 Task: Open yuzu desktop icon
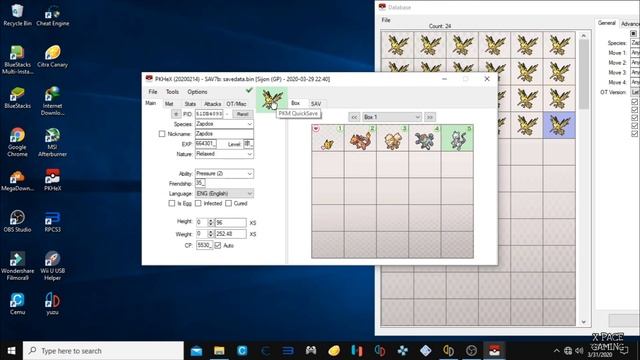53,304
